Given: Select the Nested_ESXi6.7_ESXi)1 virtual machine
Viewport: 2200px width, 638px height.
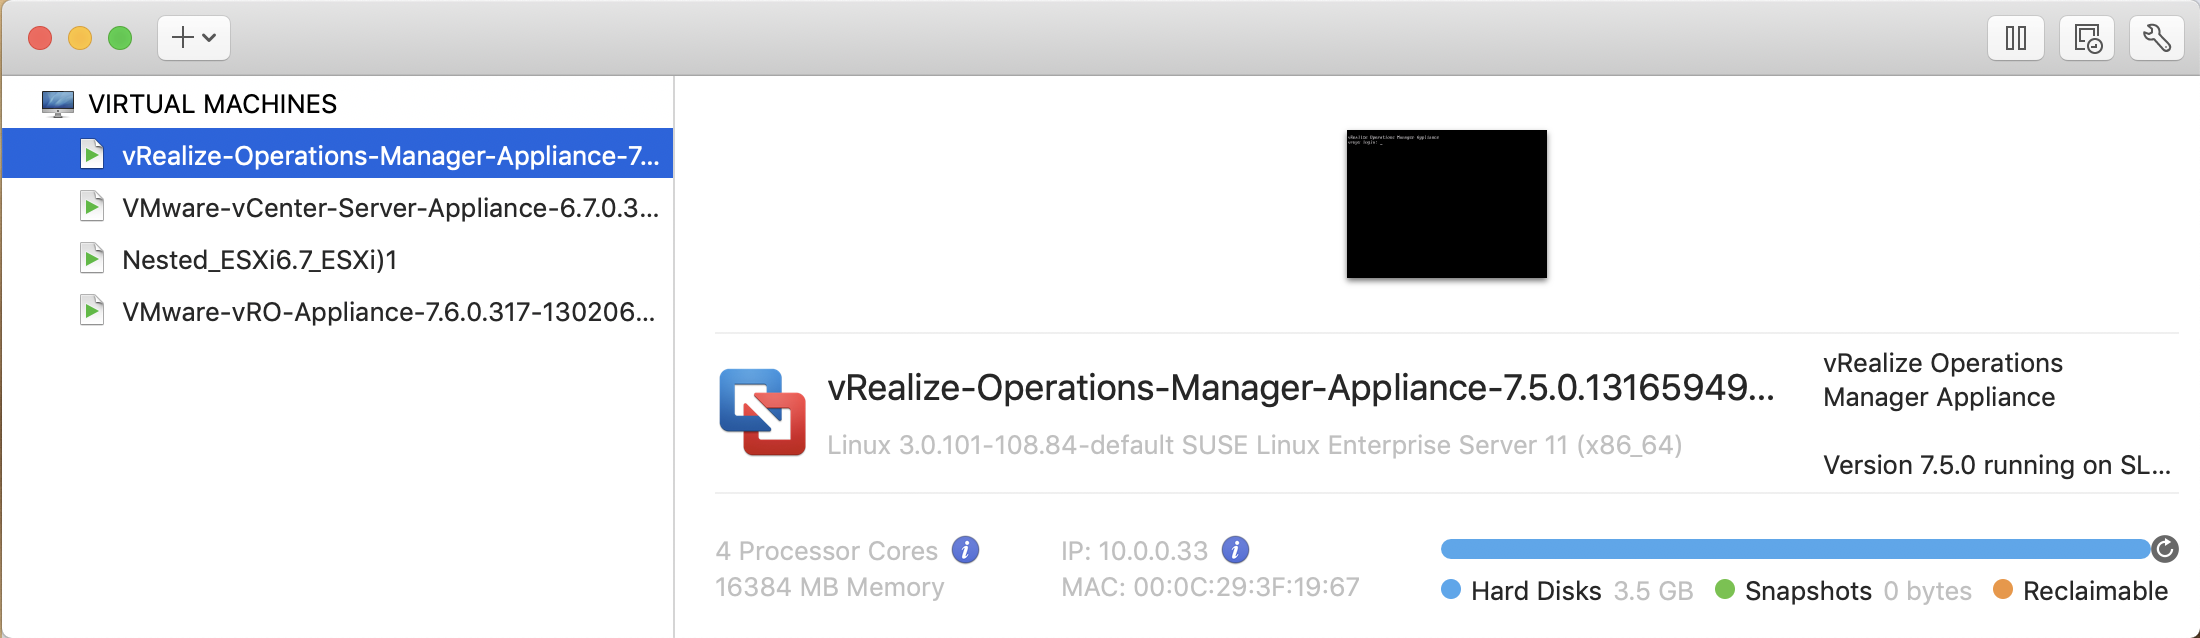Looking at the screenshot, I should [x=337, y=259].
